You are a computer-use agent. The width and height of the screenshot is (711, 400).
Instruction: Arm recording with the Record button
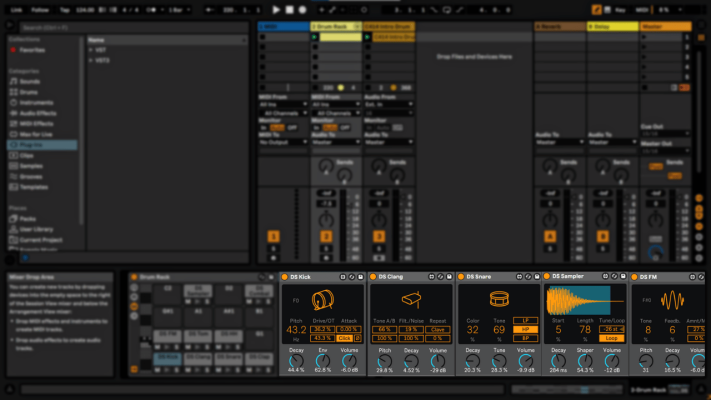point(302,10)
